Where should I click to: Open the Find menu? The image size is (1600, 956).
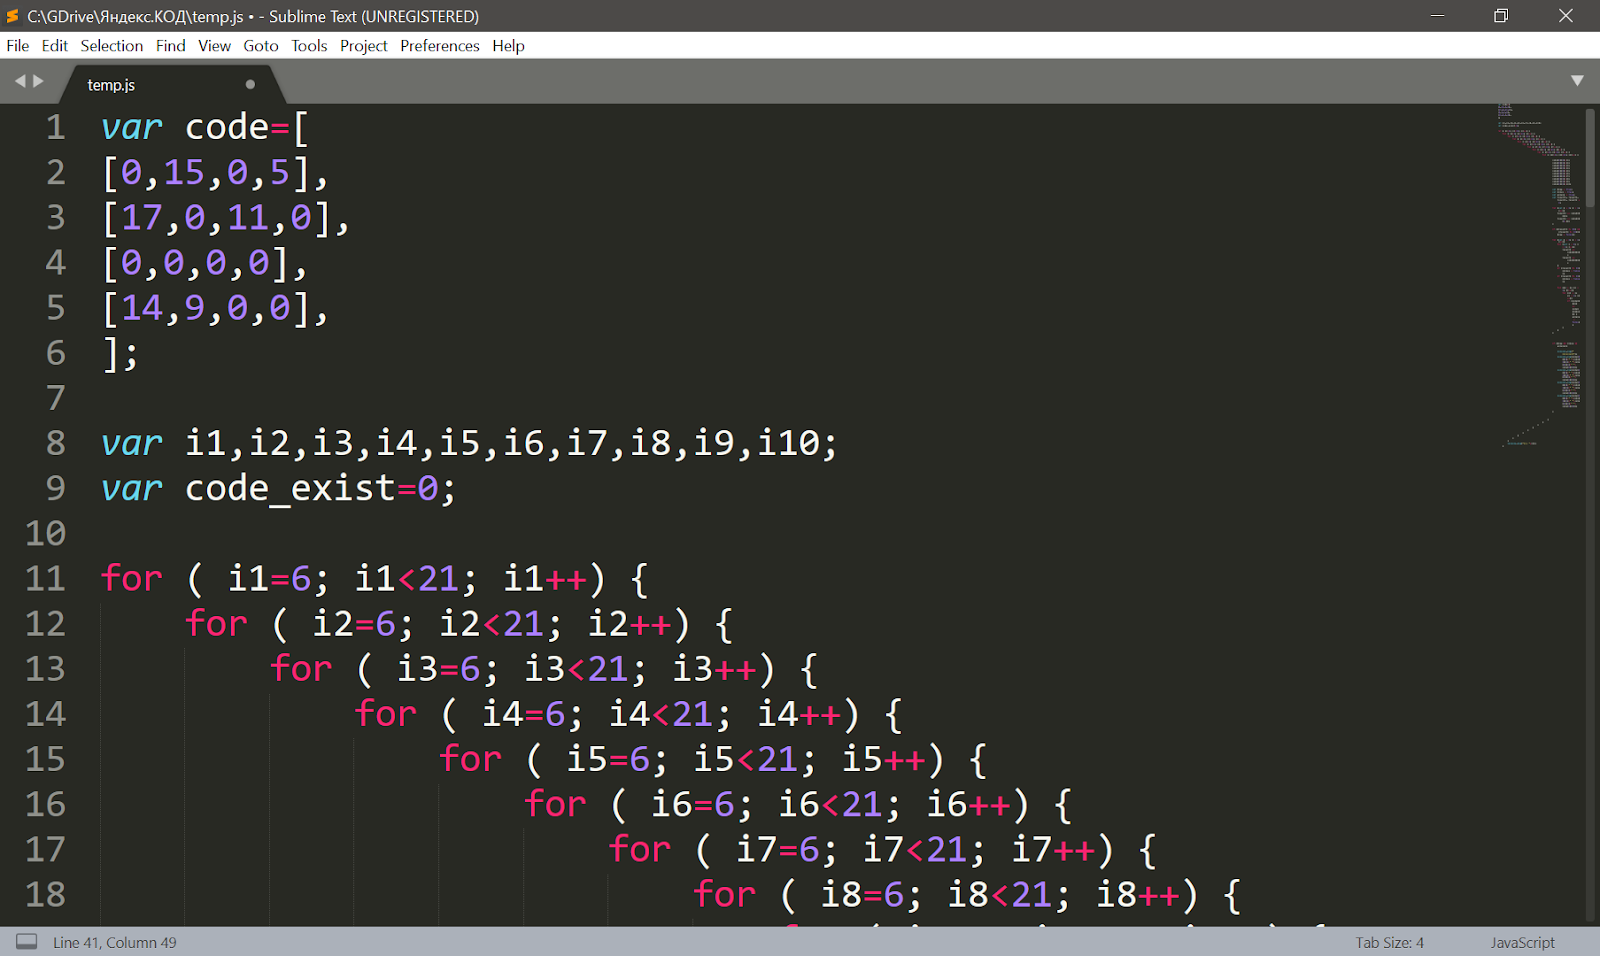[x=170, y=46]
